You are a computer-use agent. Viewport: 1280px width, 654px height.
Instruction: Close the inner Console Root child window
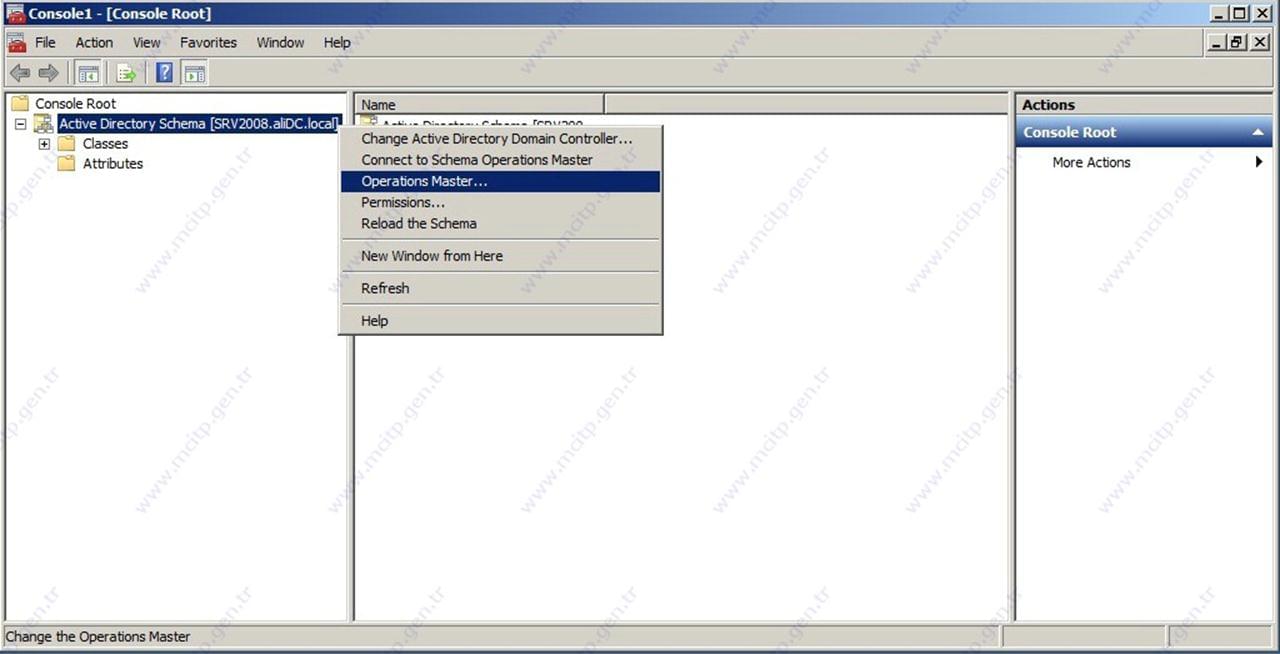1260,42
